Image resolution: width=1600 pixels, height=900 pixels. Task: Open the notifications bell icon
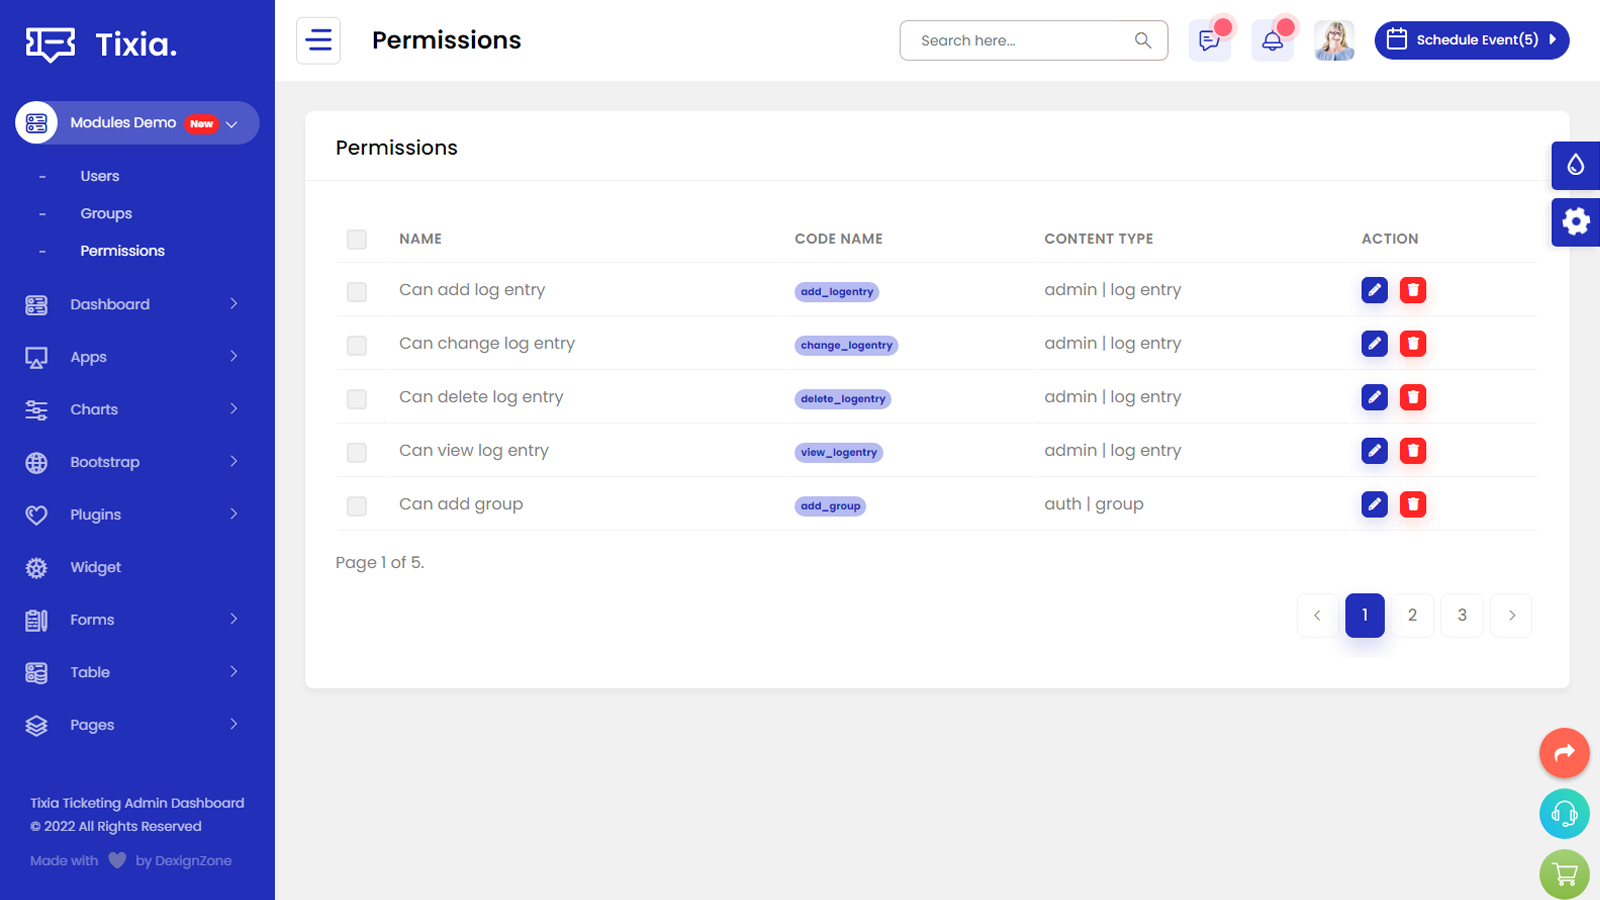(x=1272, y=41)
